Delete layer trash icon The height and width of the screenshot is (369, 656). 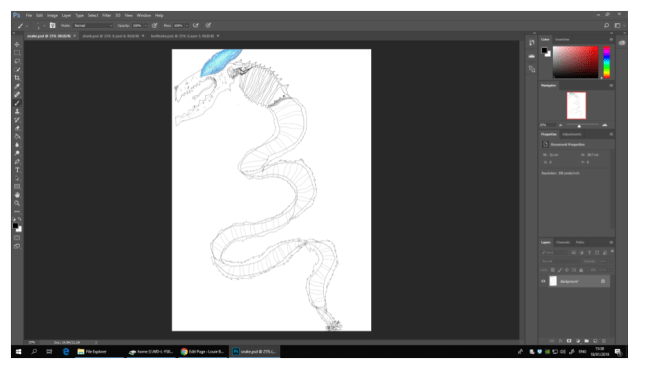pos(603,341)
